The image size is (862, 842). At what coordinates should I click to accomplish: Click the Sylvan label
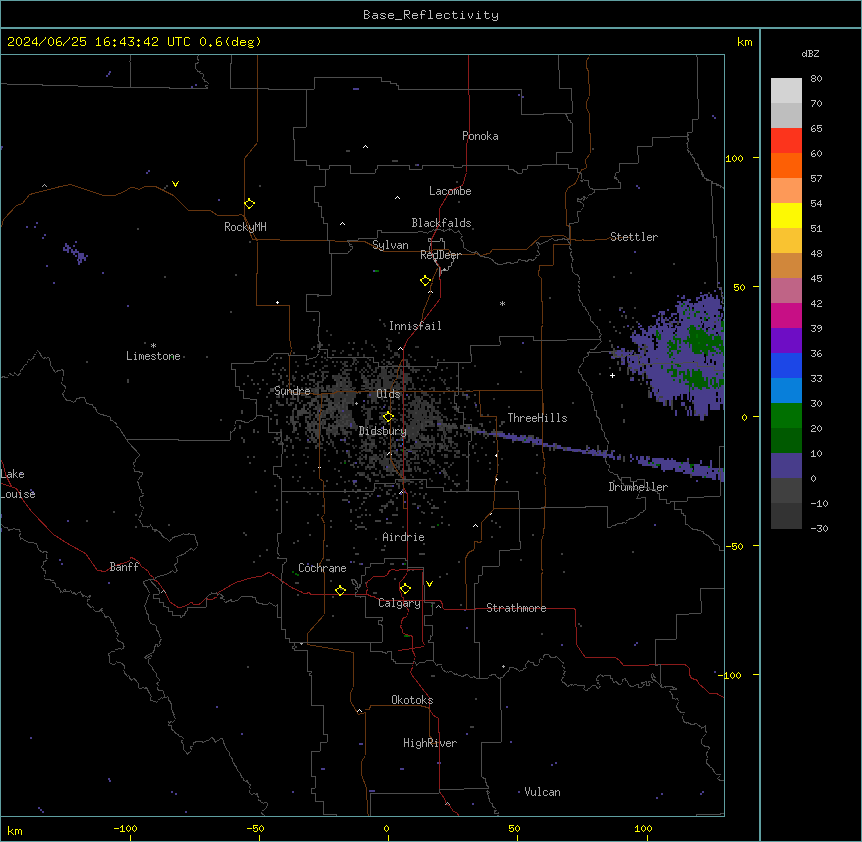click(x=390, y=245)
